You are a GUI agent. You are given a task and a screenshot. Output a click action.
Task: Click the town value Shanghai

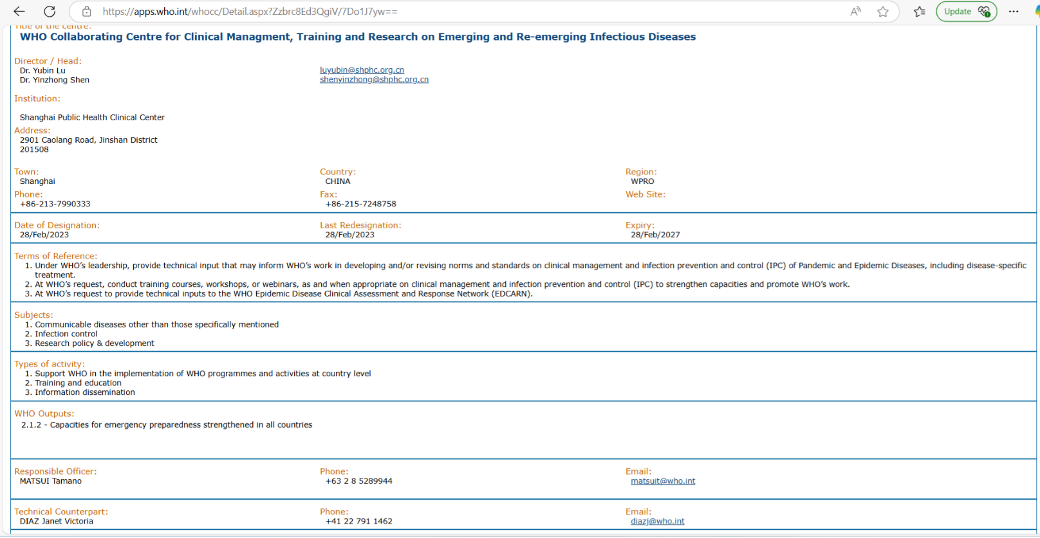(38, 181)
